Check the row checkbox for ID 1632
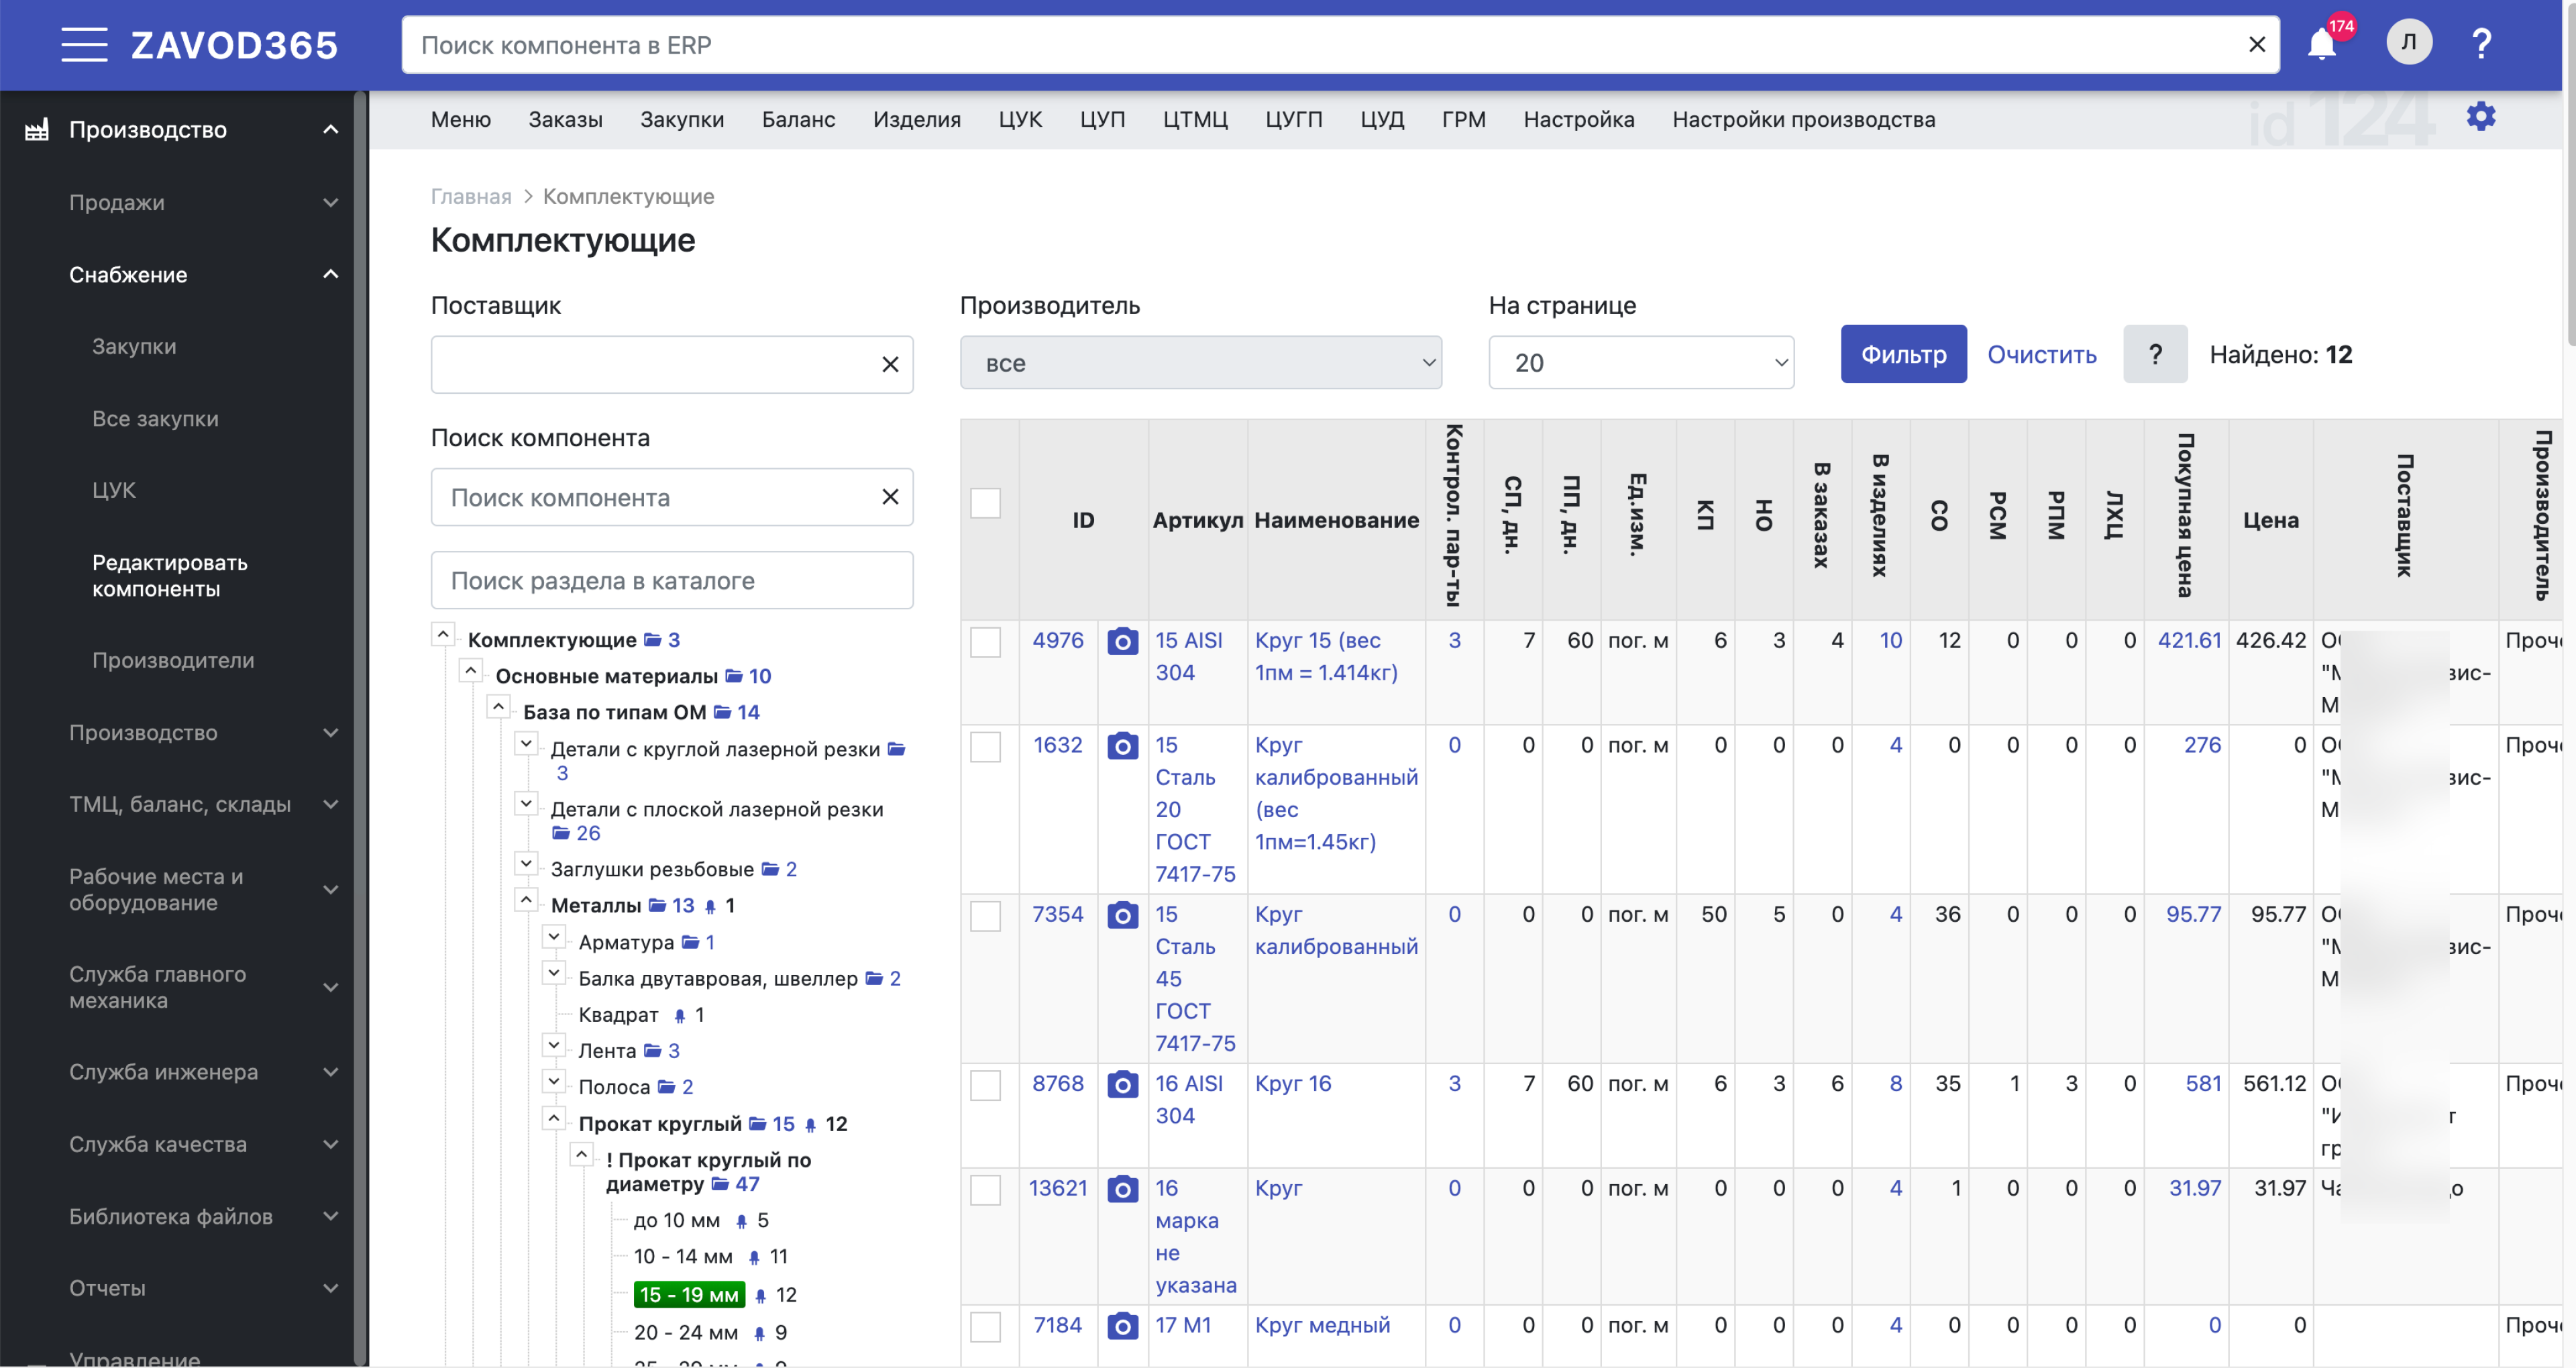 coord(985,747)
